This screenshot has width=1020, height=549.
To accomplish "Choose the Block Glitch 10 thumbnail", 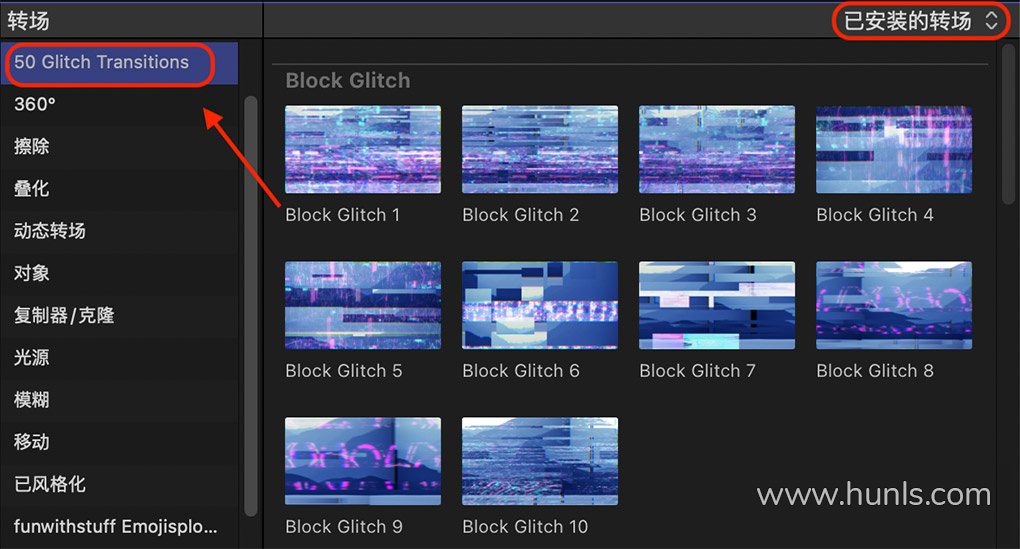I will 540,461.
